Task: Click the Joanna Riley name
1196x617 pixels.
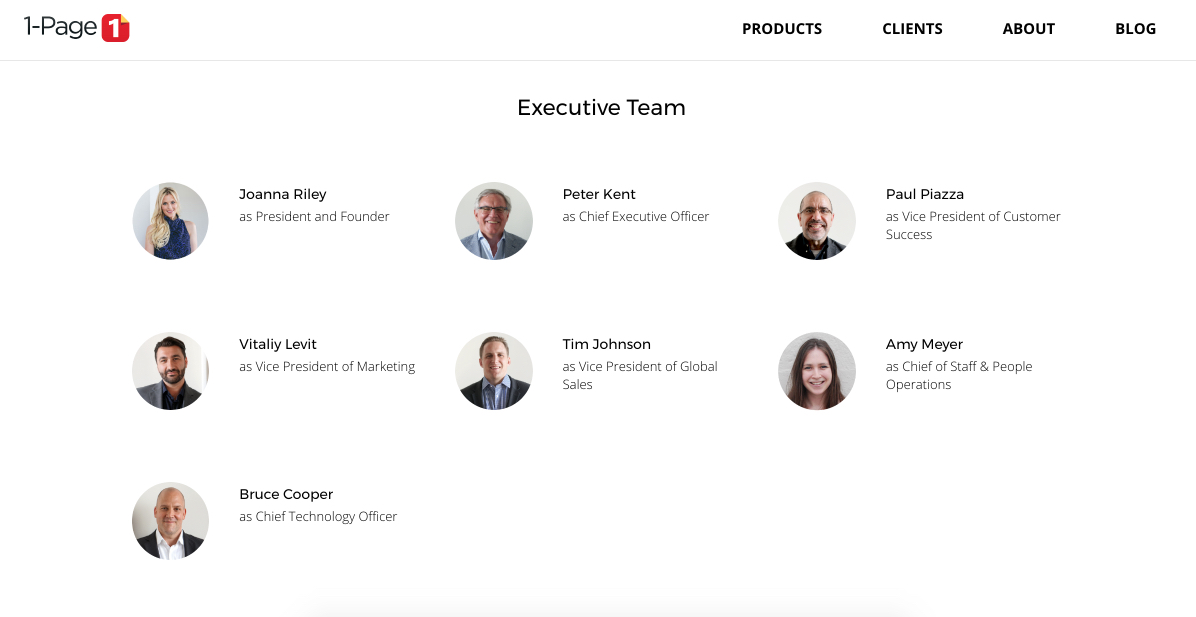Action: 282,194
